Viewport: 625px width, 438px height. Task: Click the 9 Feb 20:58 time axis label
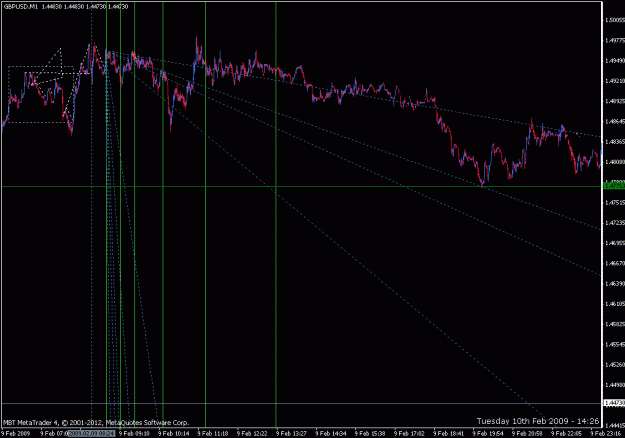coord(527,433)
